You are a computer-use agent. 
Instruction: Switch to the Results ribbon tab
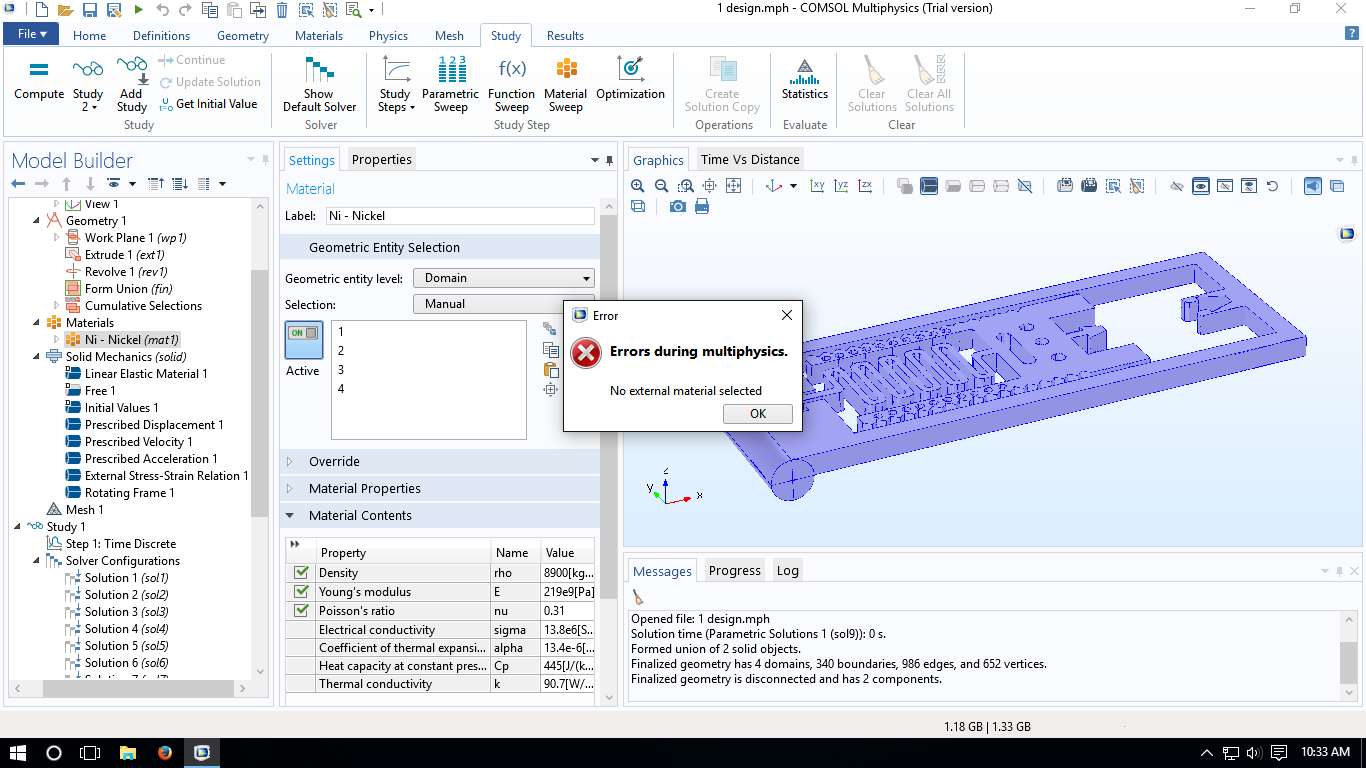[565, 36]
